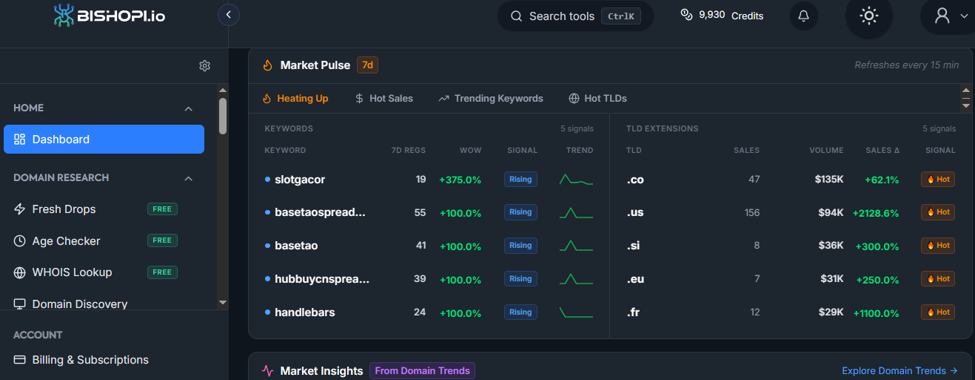
Task: Open WHOIS Lookup tool
Action: (x=72, y=272)
